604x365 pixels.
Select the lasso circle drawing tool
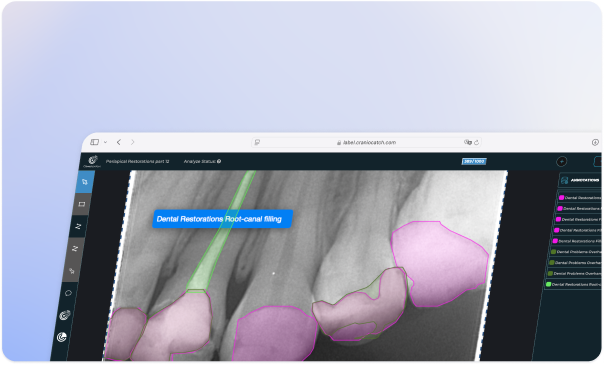tap(68, 293)
